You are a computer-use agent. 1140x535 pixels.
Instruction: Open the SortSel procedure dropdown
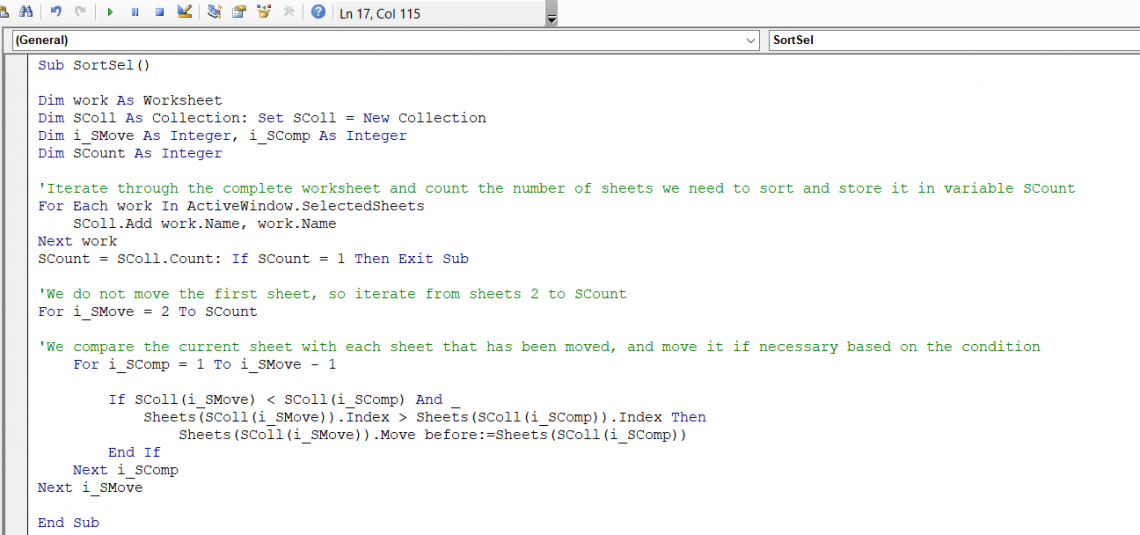[950, 40]
